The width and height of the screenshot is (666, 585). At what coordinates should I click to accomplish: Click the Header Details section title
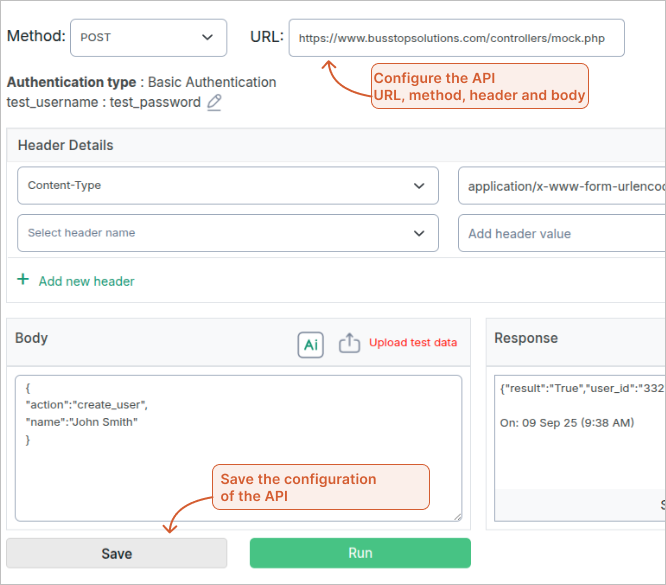click(x=66, y=145)
